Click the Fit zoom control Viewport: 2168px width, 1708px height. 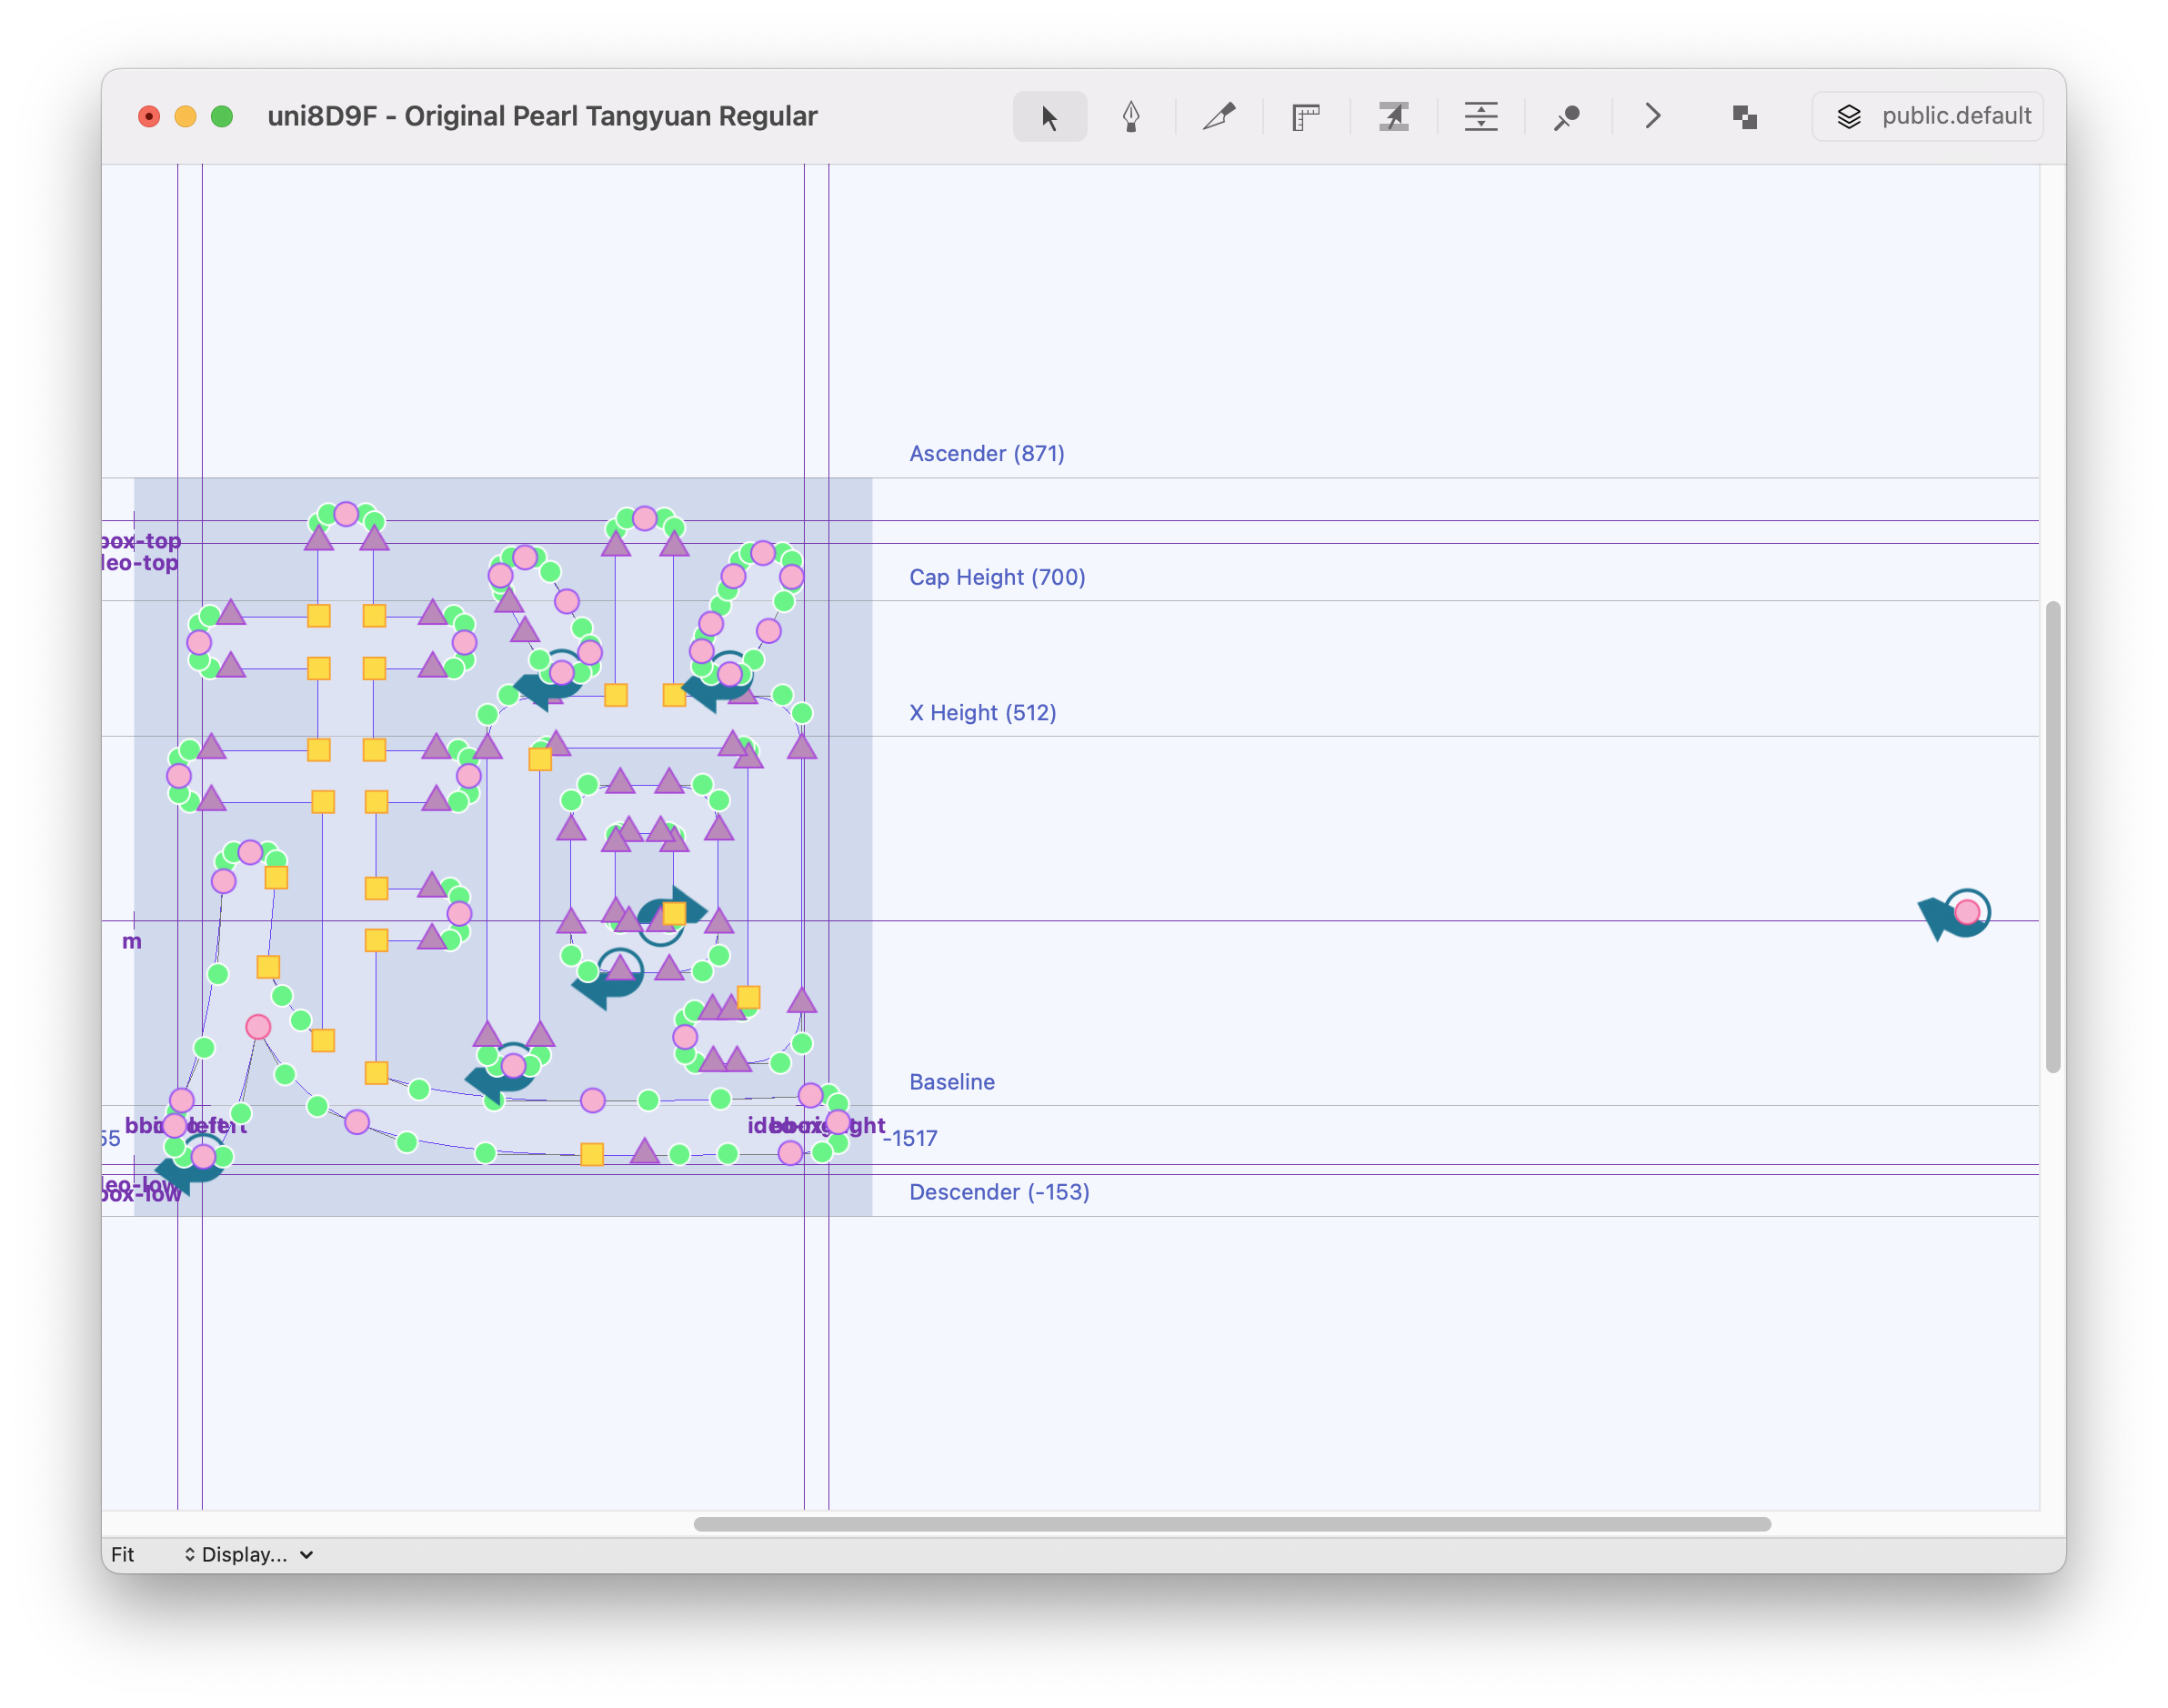[x=123, y=1554]
